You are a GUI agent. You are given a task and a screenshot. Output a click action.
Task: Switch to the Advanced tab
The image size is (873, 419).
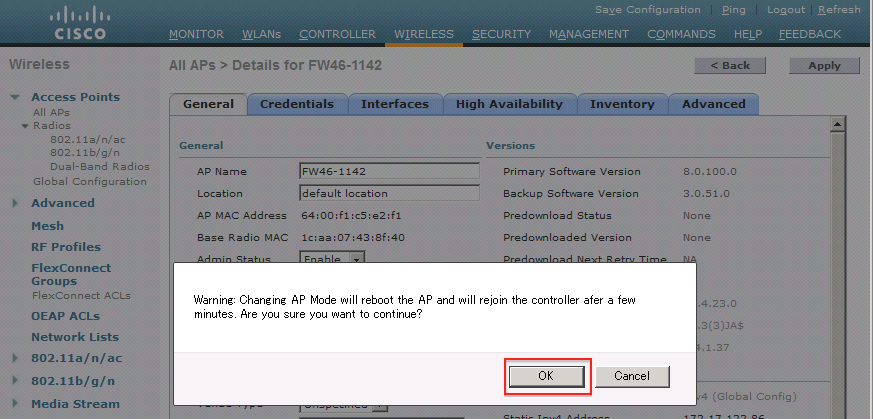(714, 104)
